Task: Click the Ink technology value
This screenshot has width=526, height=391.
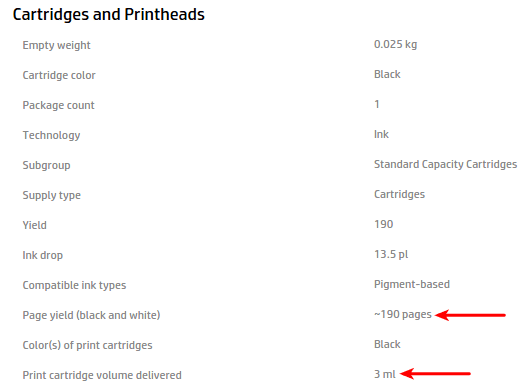Action: (381, 134)
